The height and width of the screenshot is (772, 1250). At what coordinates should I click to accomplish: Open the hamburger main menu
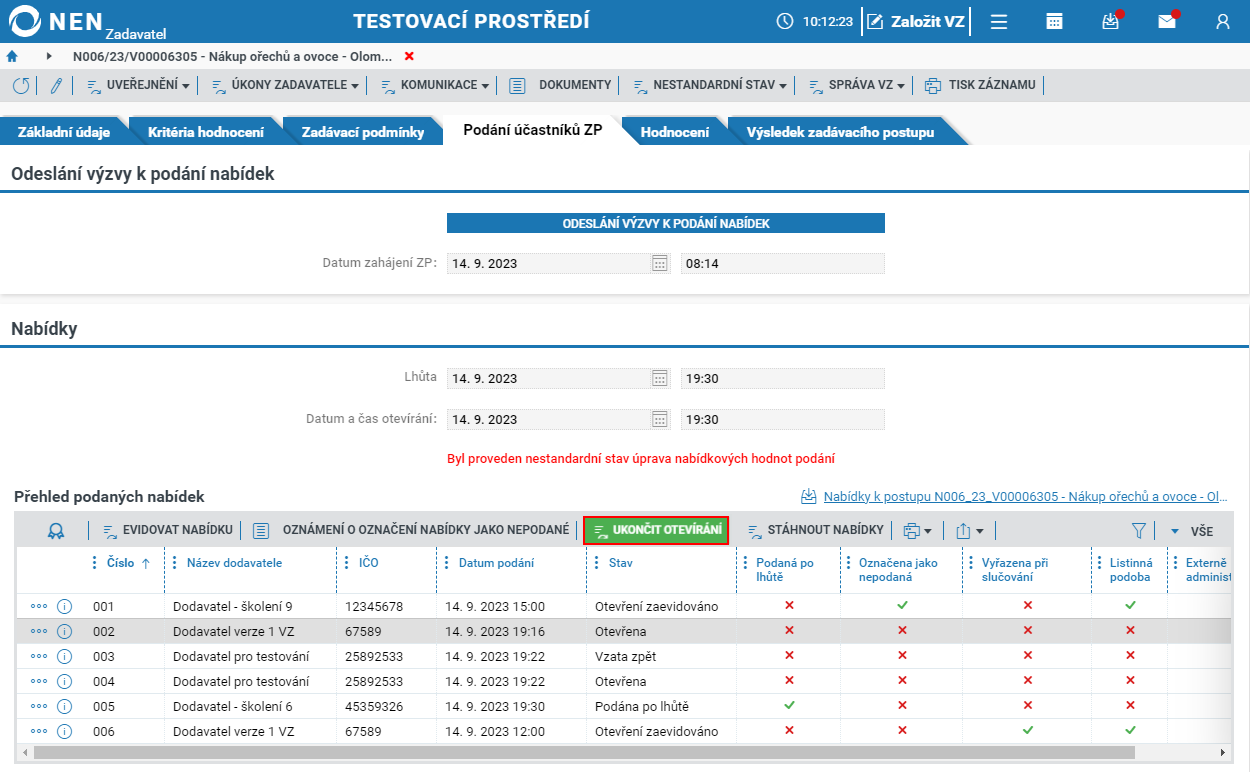[x=998, y=21]
